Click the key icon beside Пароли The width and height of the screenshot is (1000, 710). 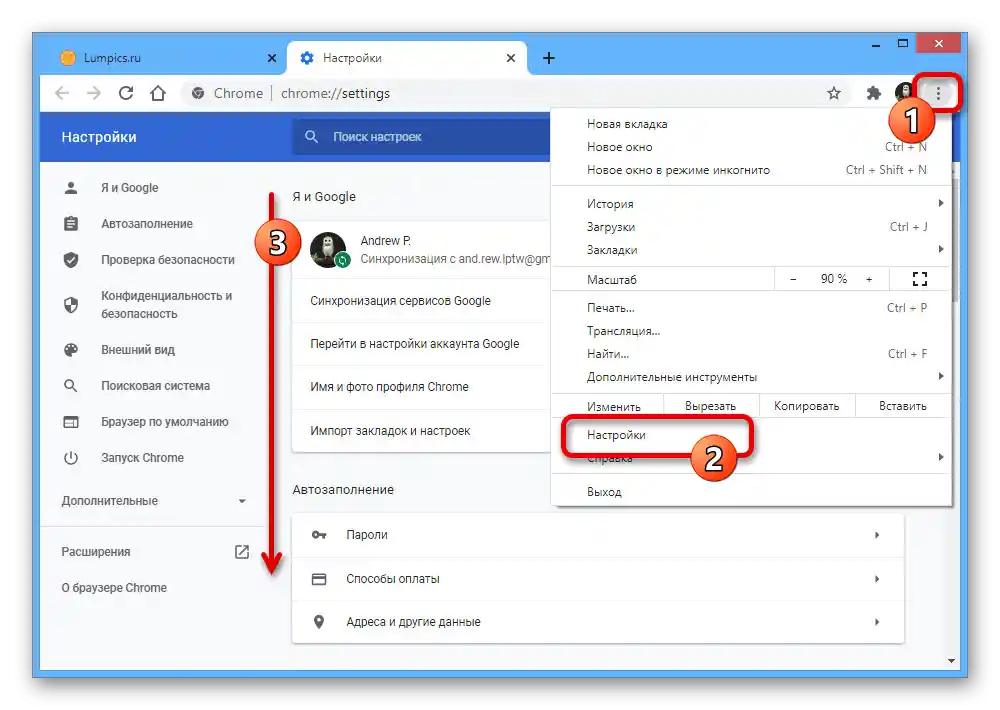click(319, 535)
